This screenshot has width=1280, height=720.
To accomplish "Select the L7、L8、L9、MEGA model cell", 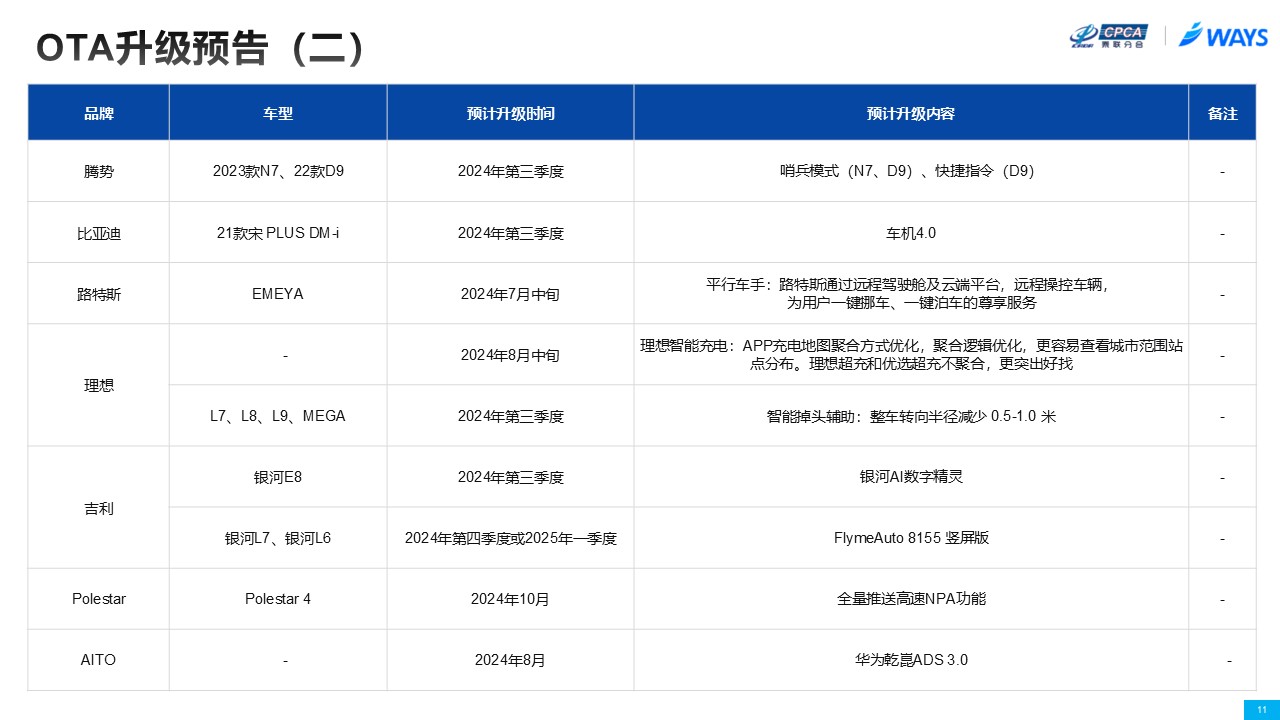I will pos(278,416).
